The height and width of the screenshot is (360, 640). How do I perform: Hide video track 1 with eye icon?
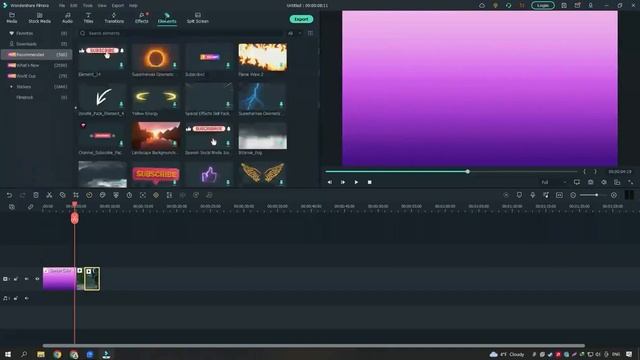[37, 279]
